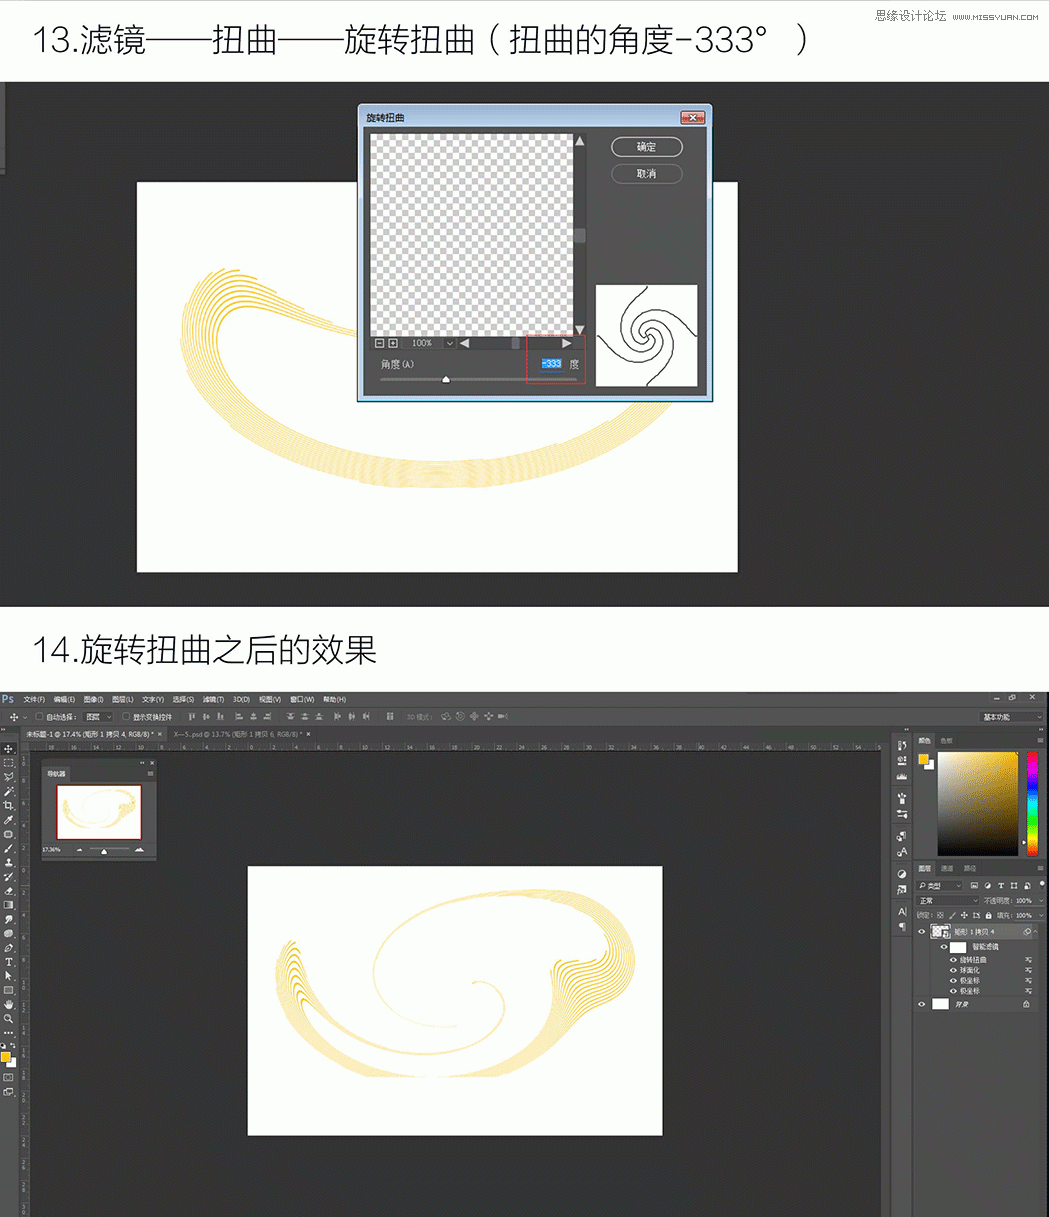
Task: Click zoom-in plus in Twirl preview
Action: pyautogui.click(x=393, y=343)
